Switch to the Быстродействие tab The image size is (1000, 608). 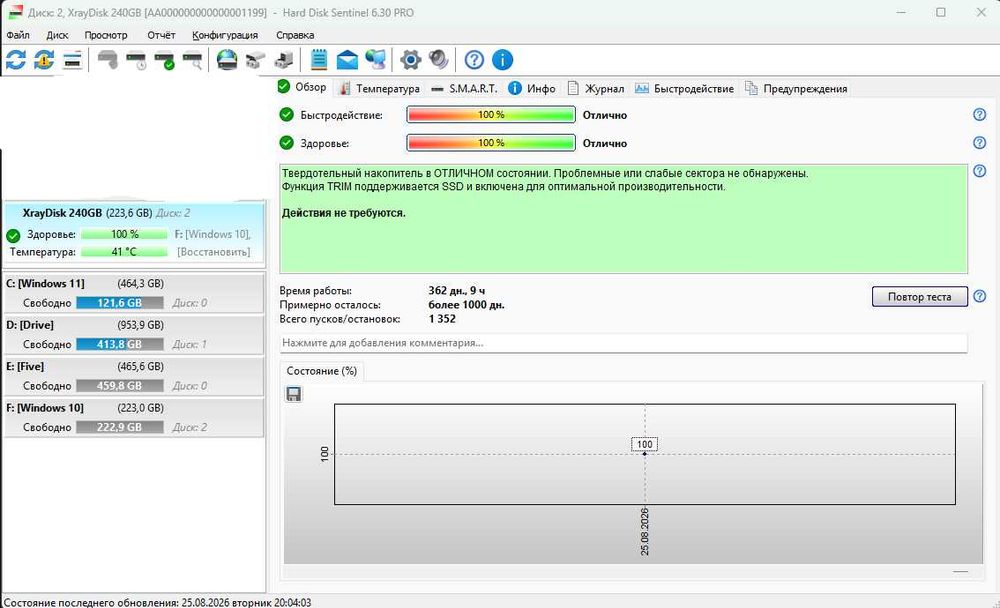click(684, 89)
